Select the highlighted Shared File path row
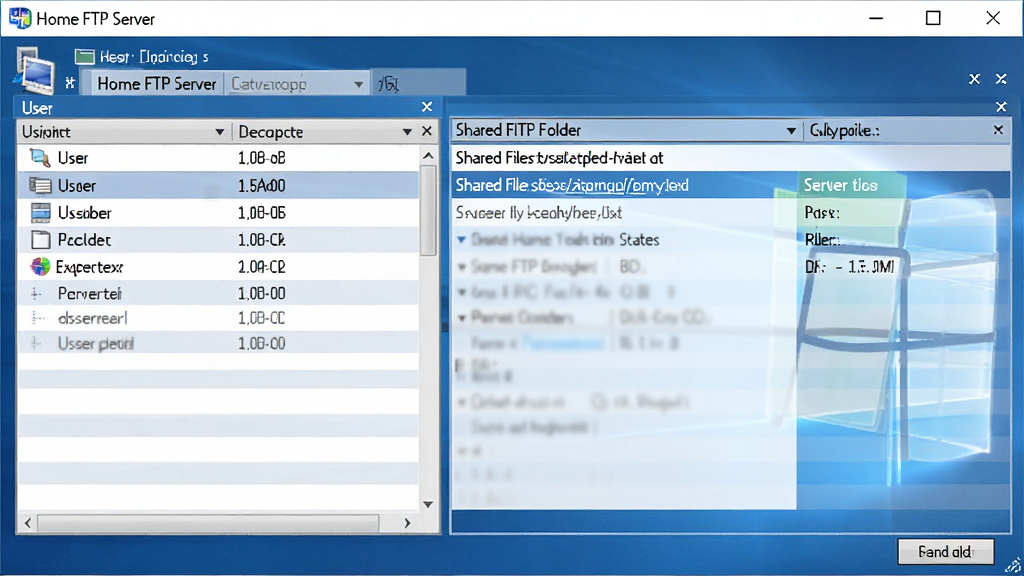Screen dimensions: 1024x576 pyautogui.click(x=624, y=185)
